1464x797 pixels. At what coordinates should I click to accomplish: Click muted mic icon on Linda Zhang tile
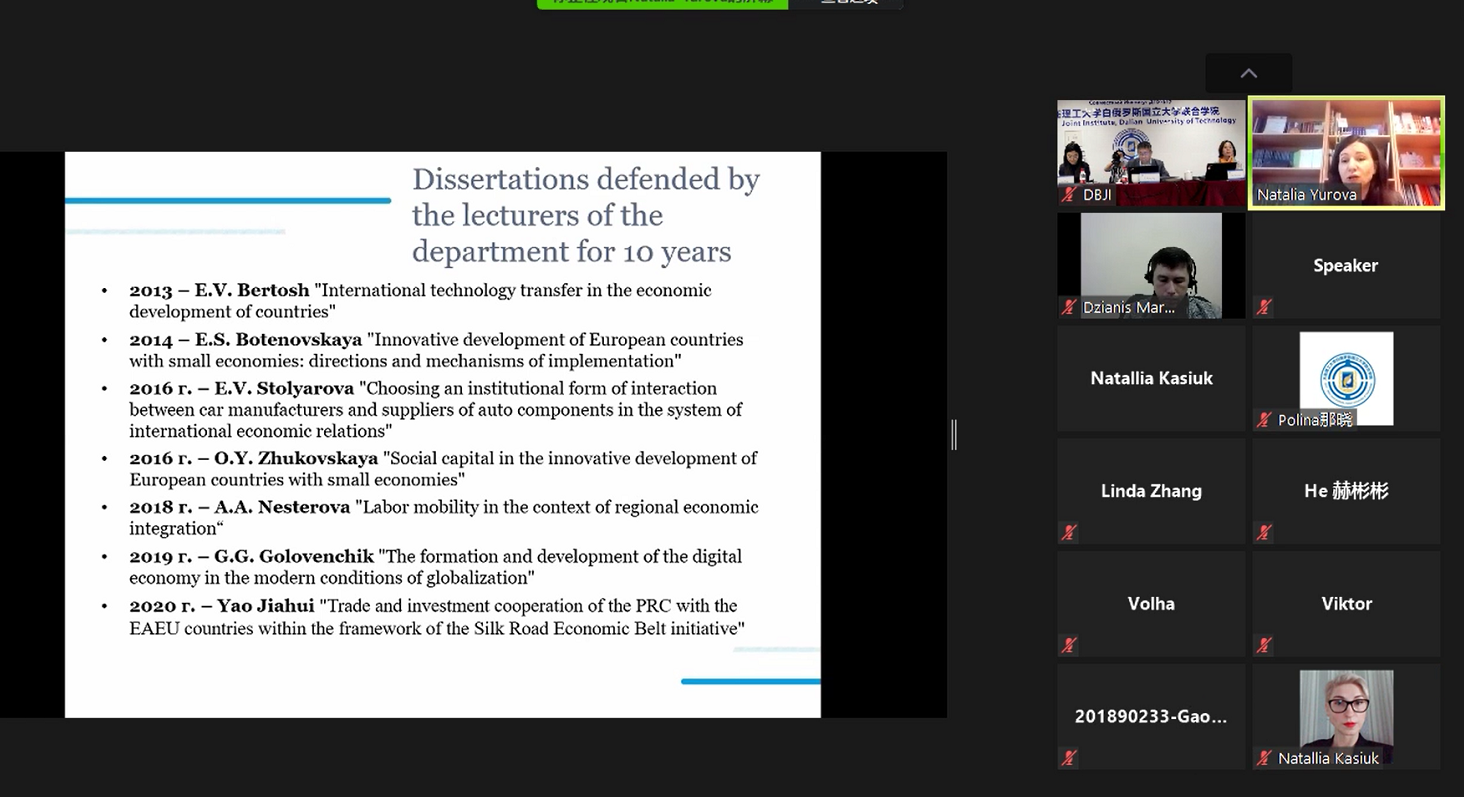[1069, 533]
